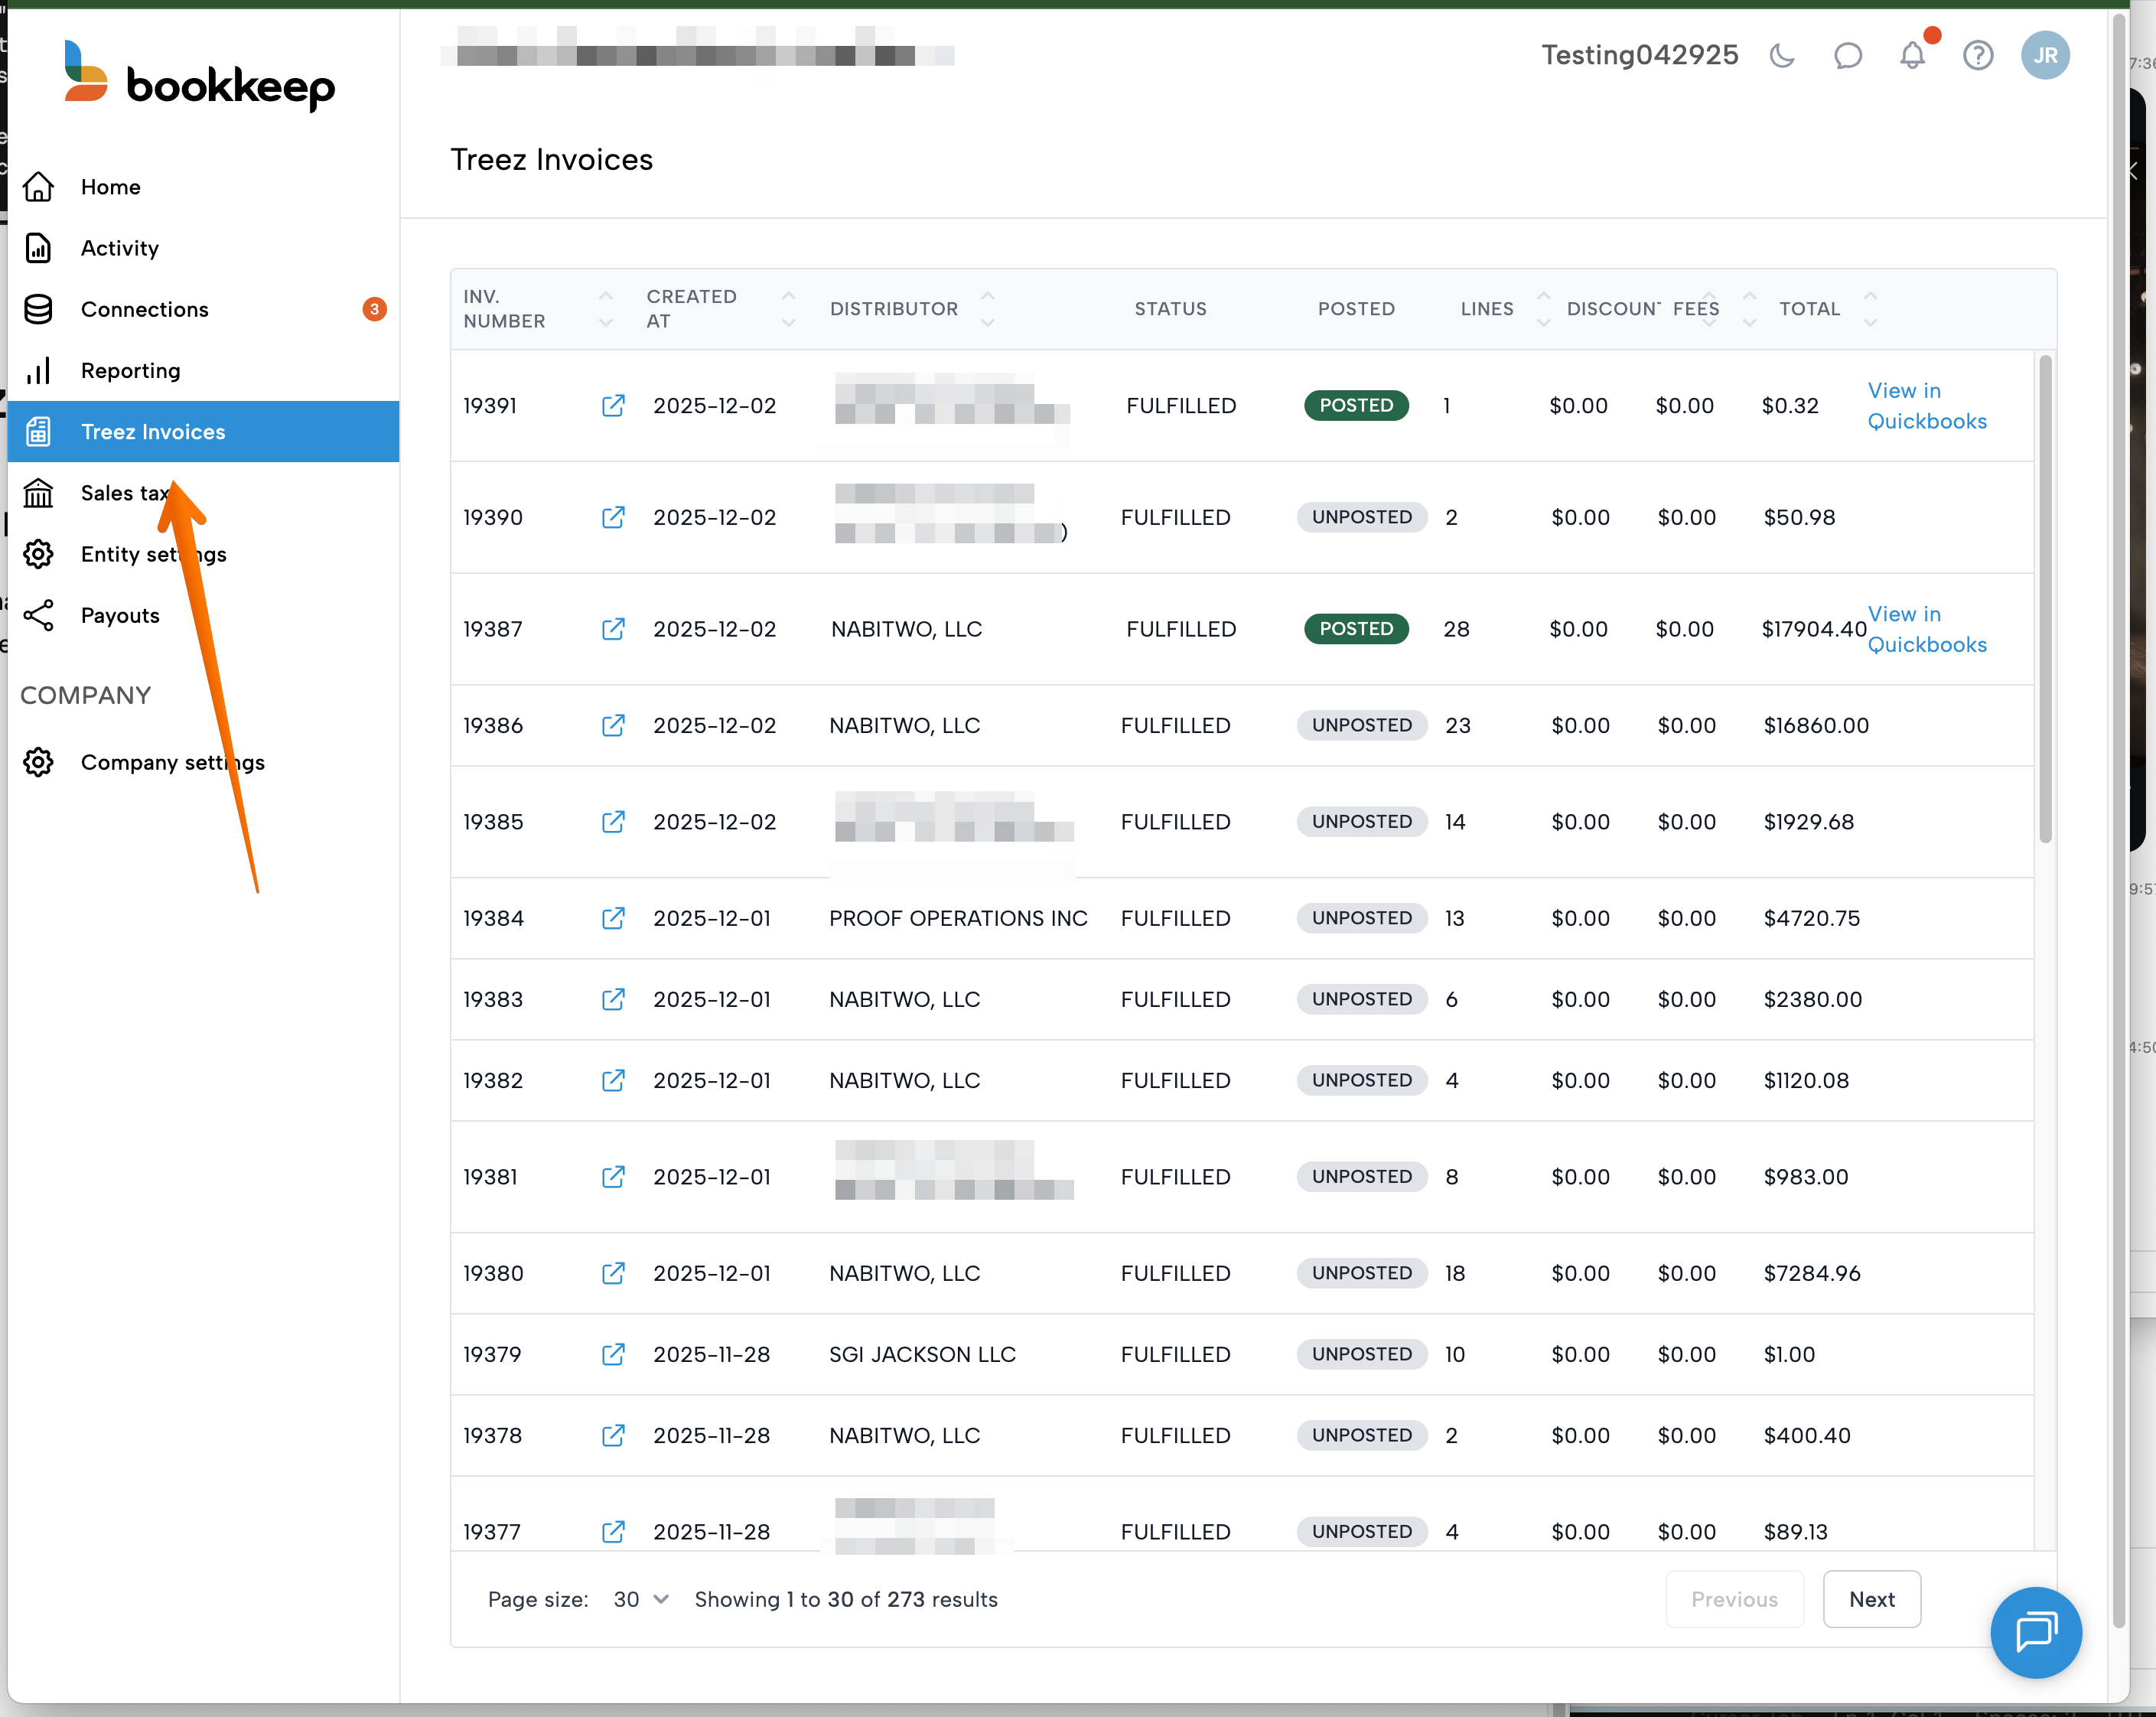Open Payouts in sidebar
The width and height of the screenshot is (2156, 1717).
pos(120,616)
